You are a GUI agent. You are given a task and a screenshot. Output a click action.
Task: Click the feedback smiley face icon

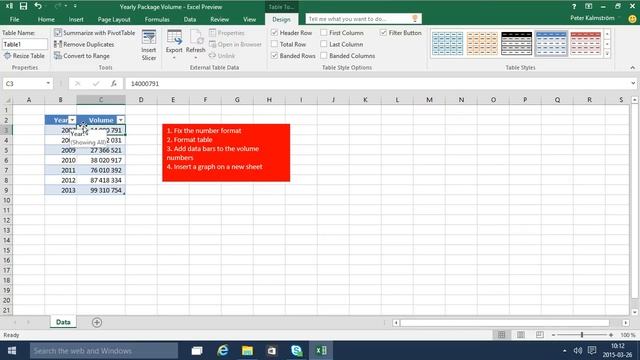pos(632,19)
